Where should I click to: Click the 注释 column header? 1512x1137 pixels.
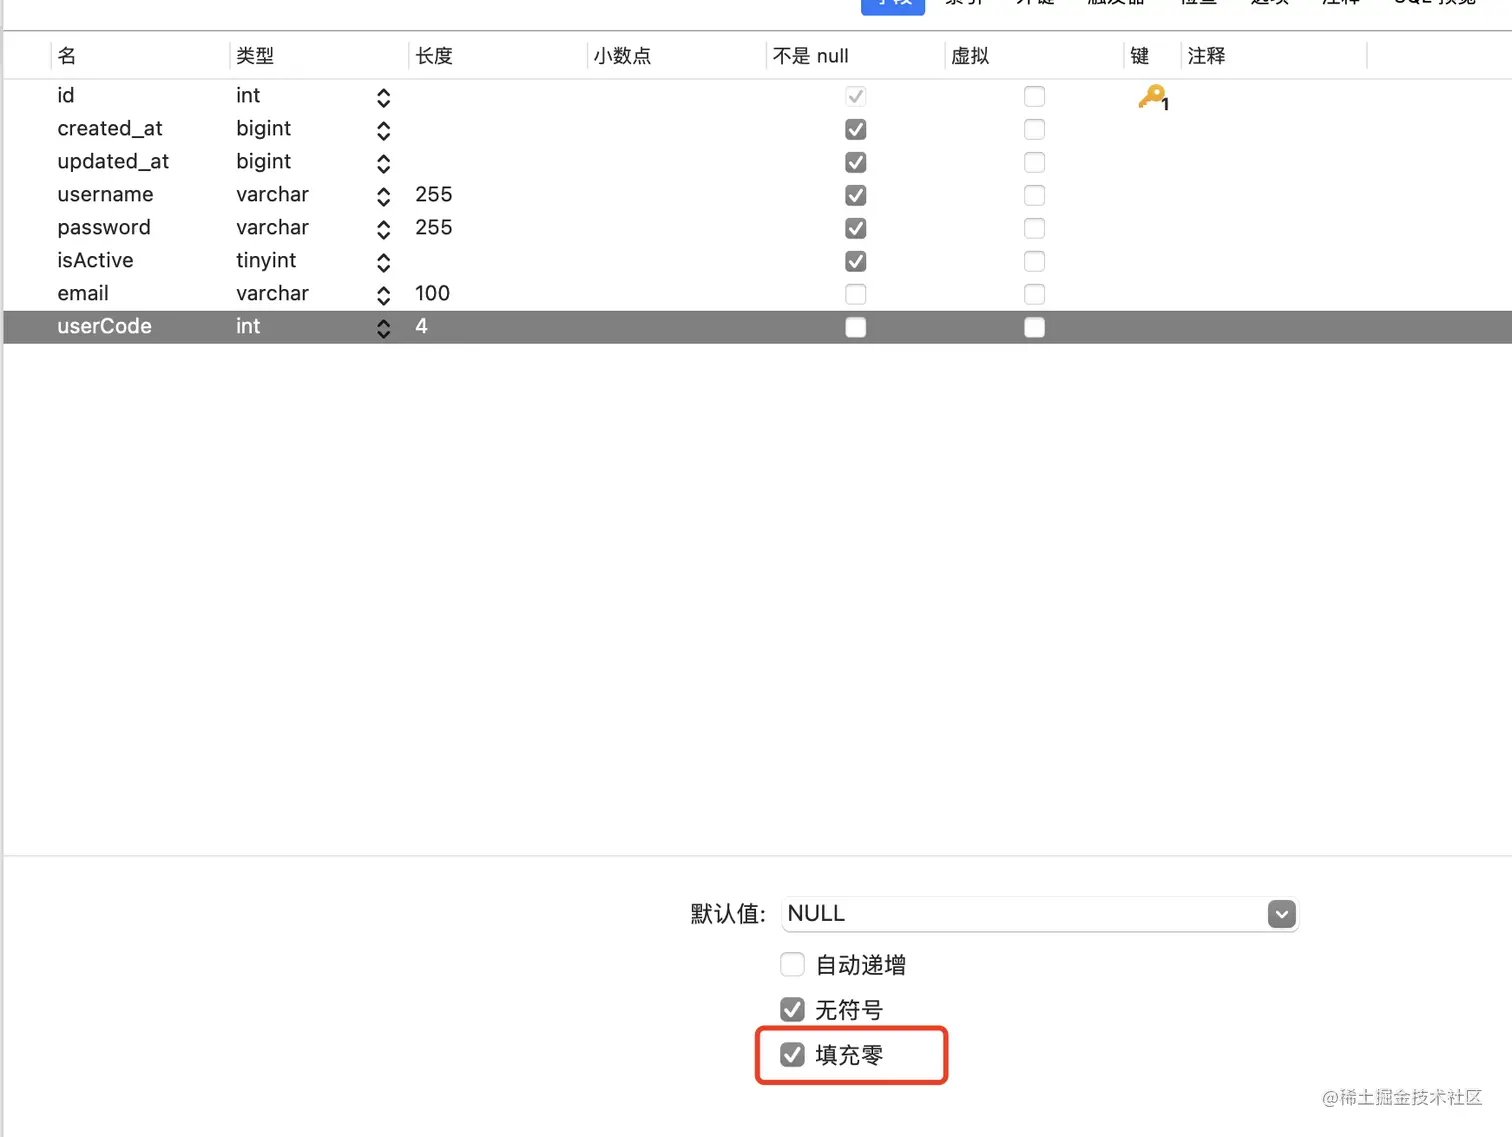point(1206,56)
